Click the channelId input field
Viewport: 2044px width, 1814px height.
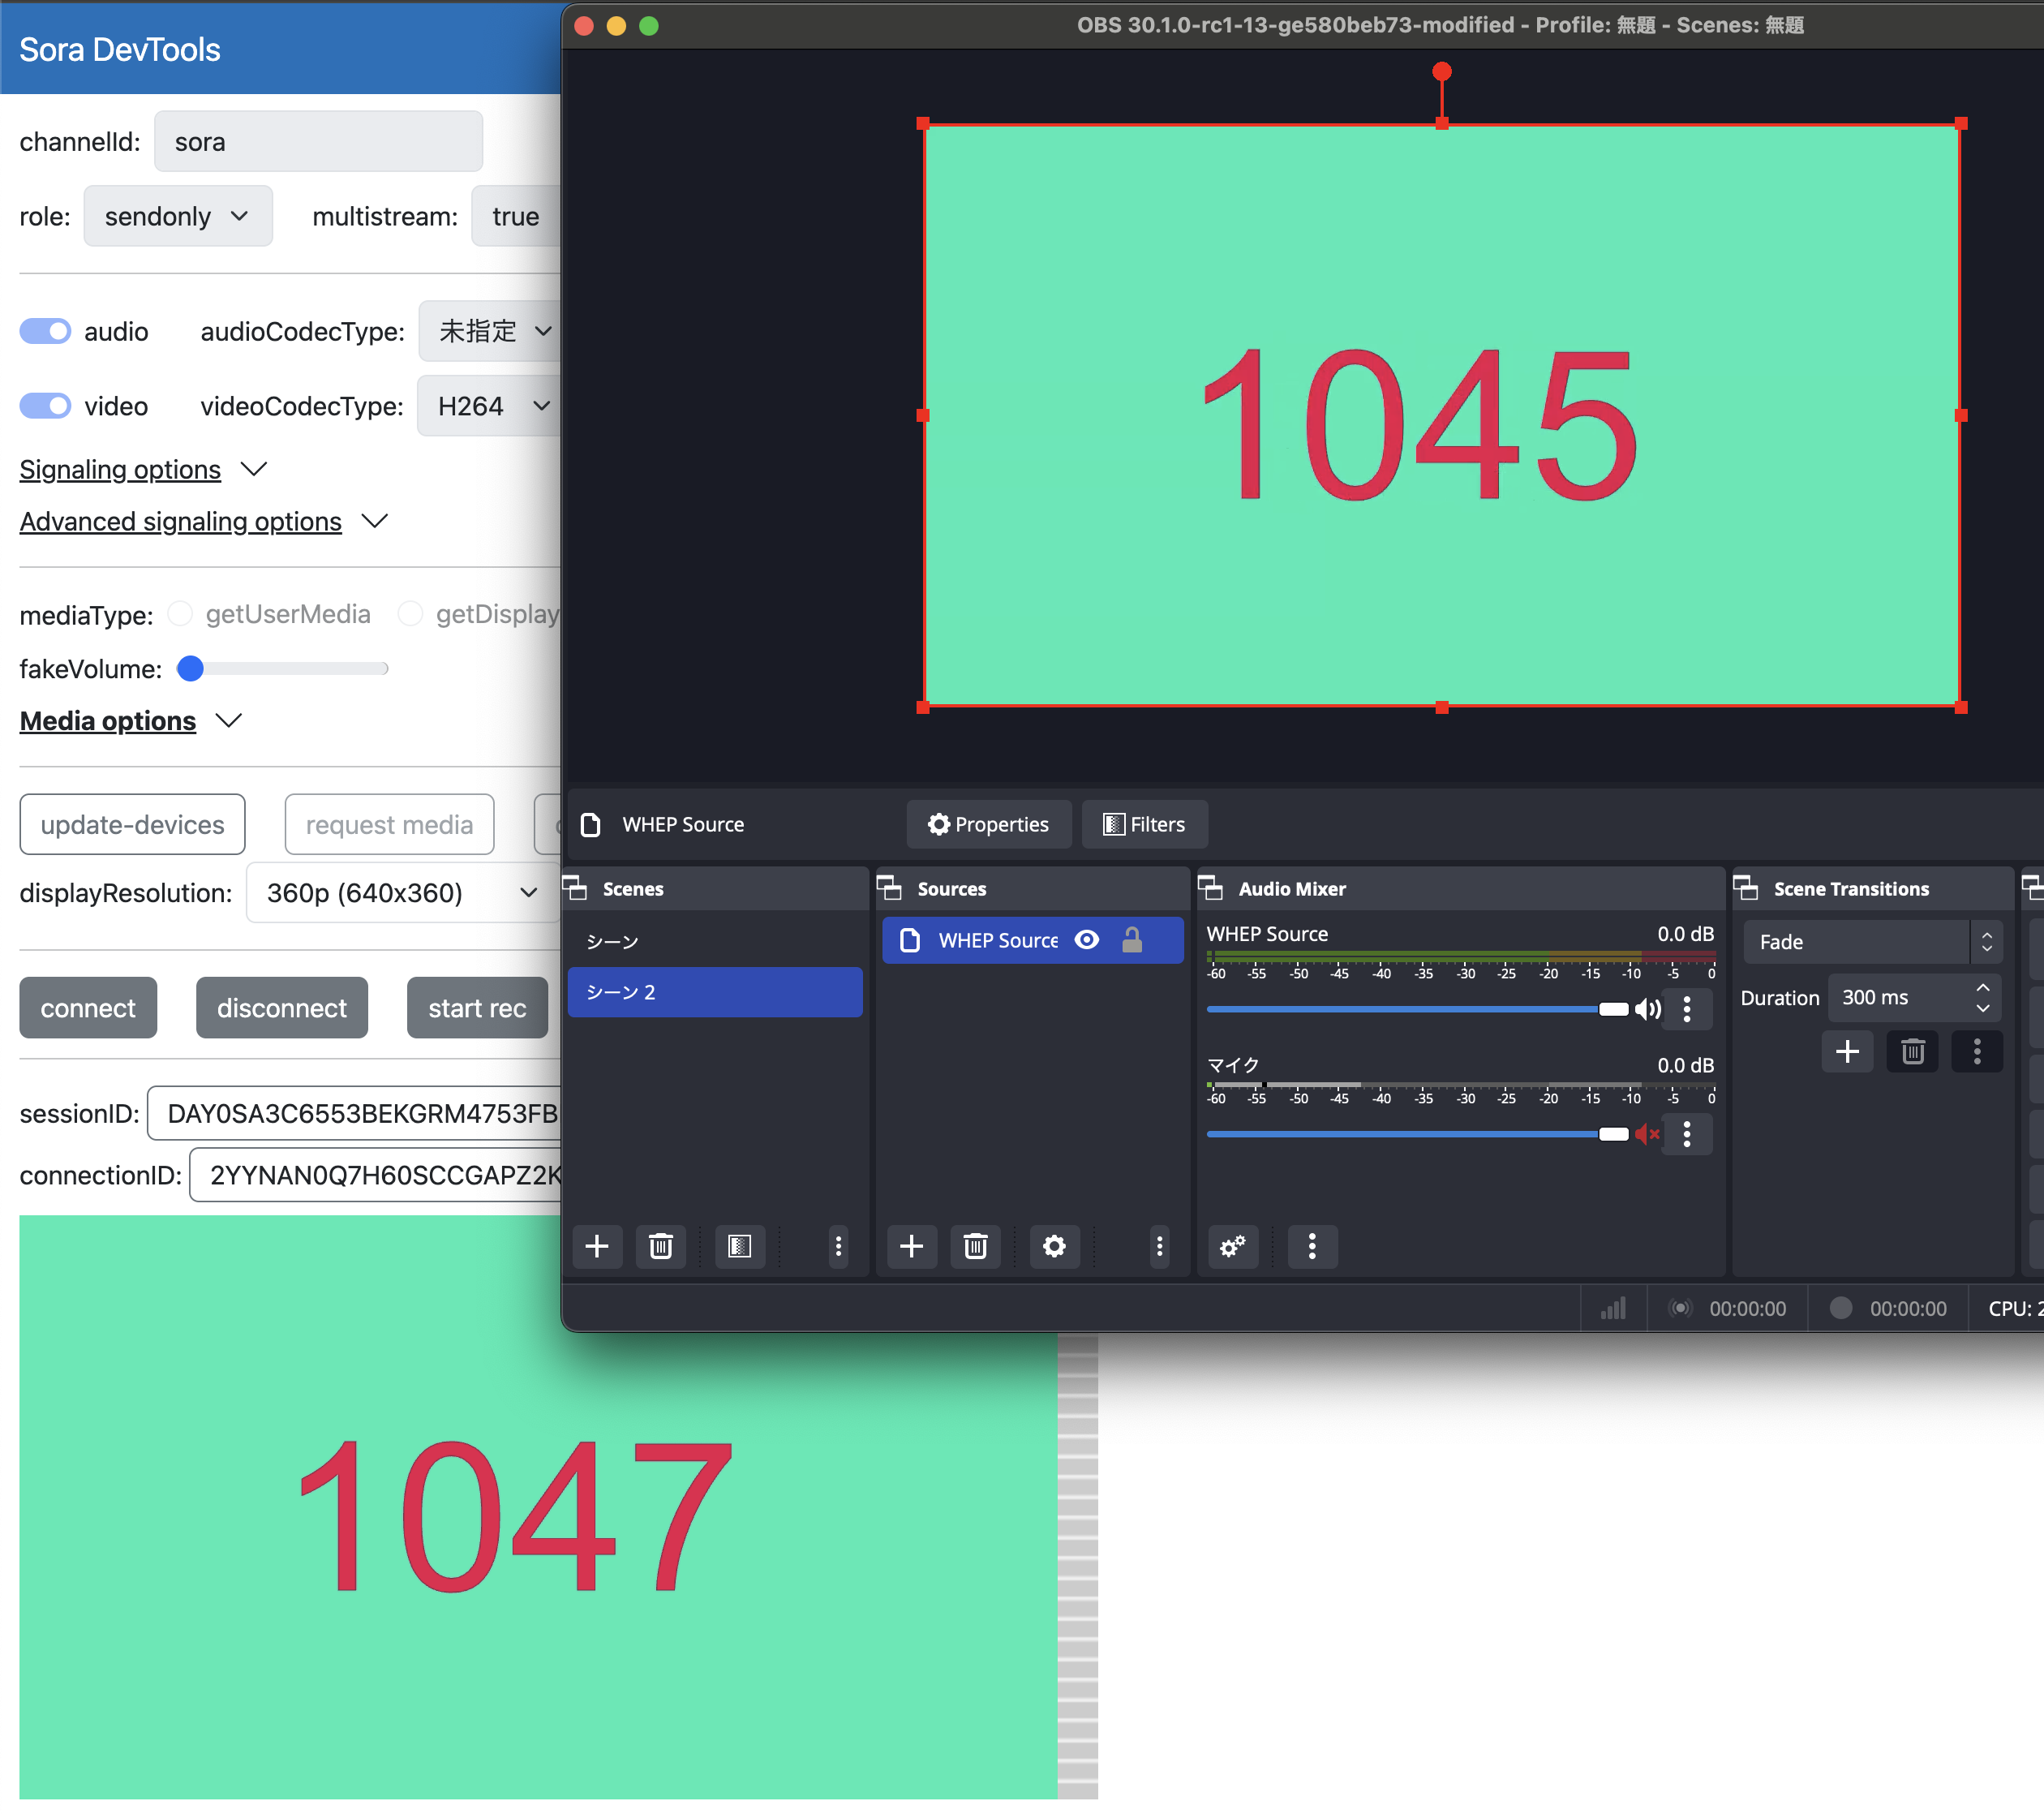click(318, 142)
